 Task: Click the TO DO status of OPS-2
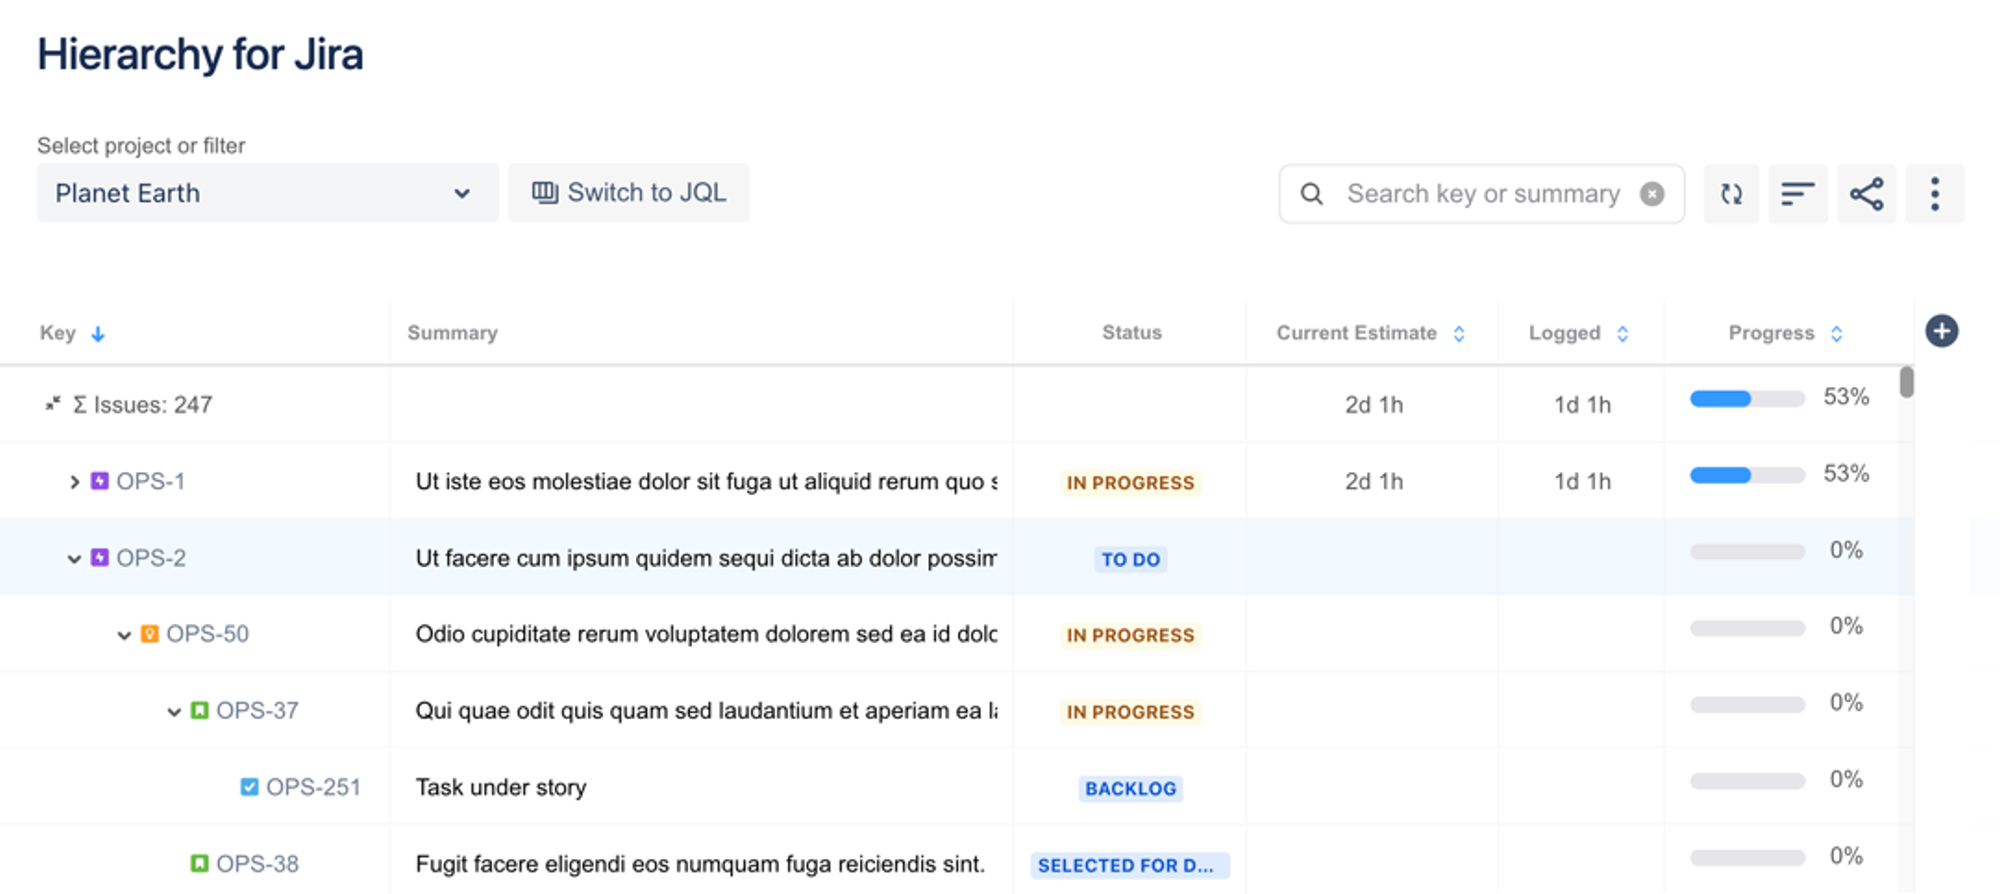coord(1131,560)
